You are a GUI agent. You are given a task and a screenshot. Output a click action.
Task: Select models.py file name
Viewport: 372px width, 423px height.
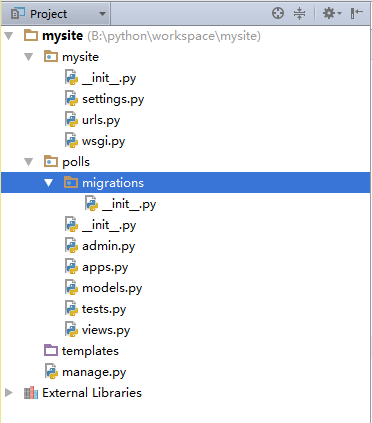(x=112, y=288)
